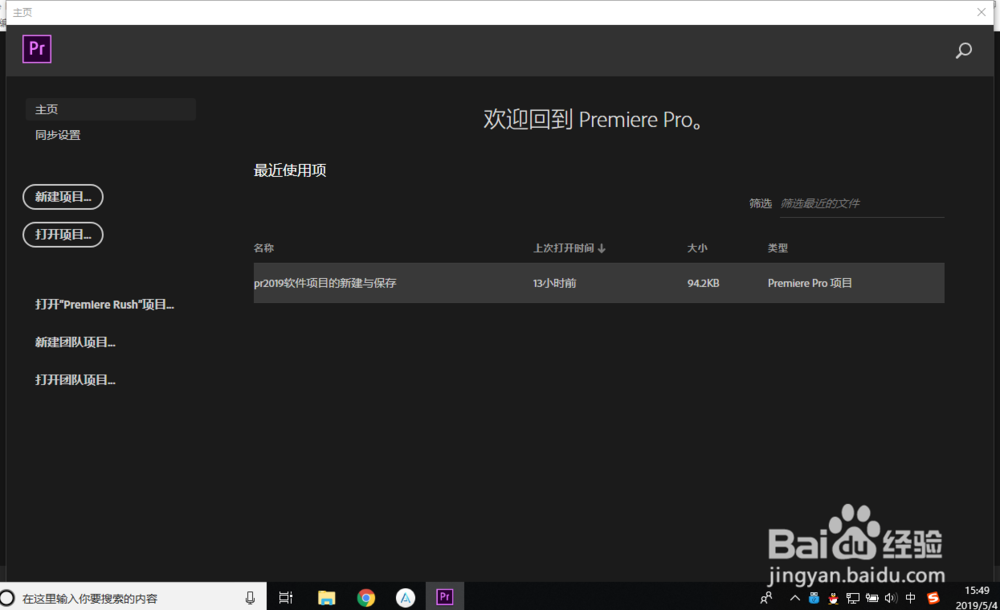
Task: Sort by 上次打开时间 column header
Action: tap(569, 248)
